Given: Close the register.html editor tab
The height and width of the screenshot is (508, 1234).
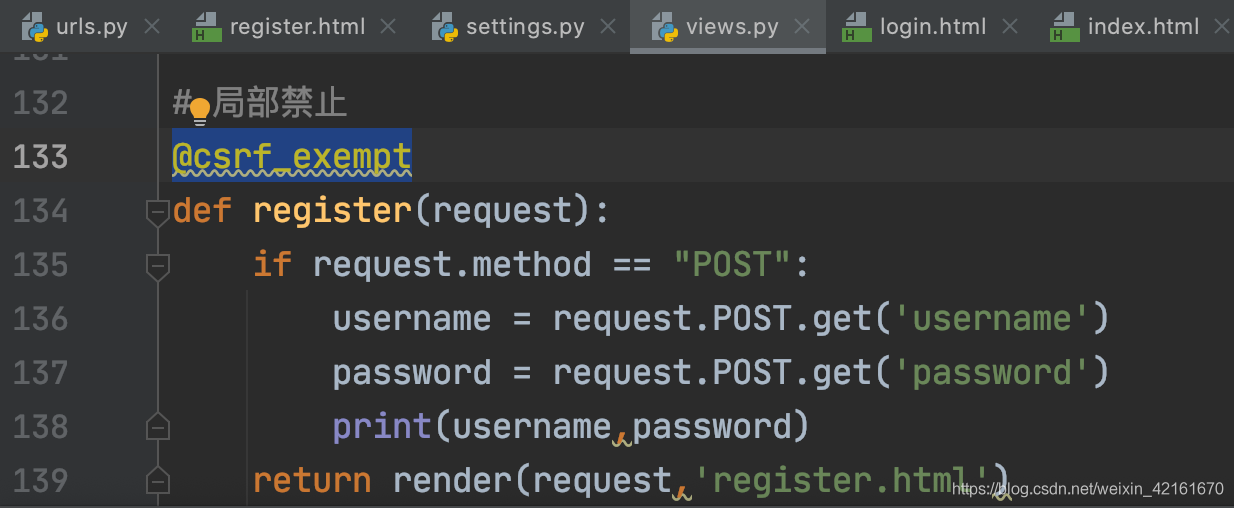Looking at the screenshot, I should click(389, 27).
